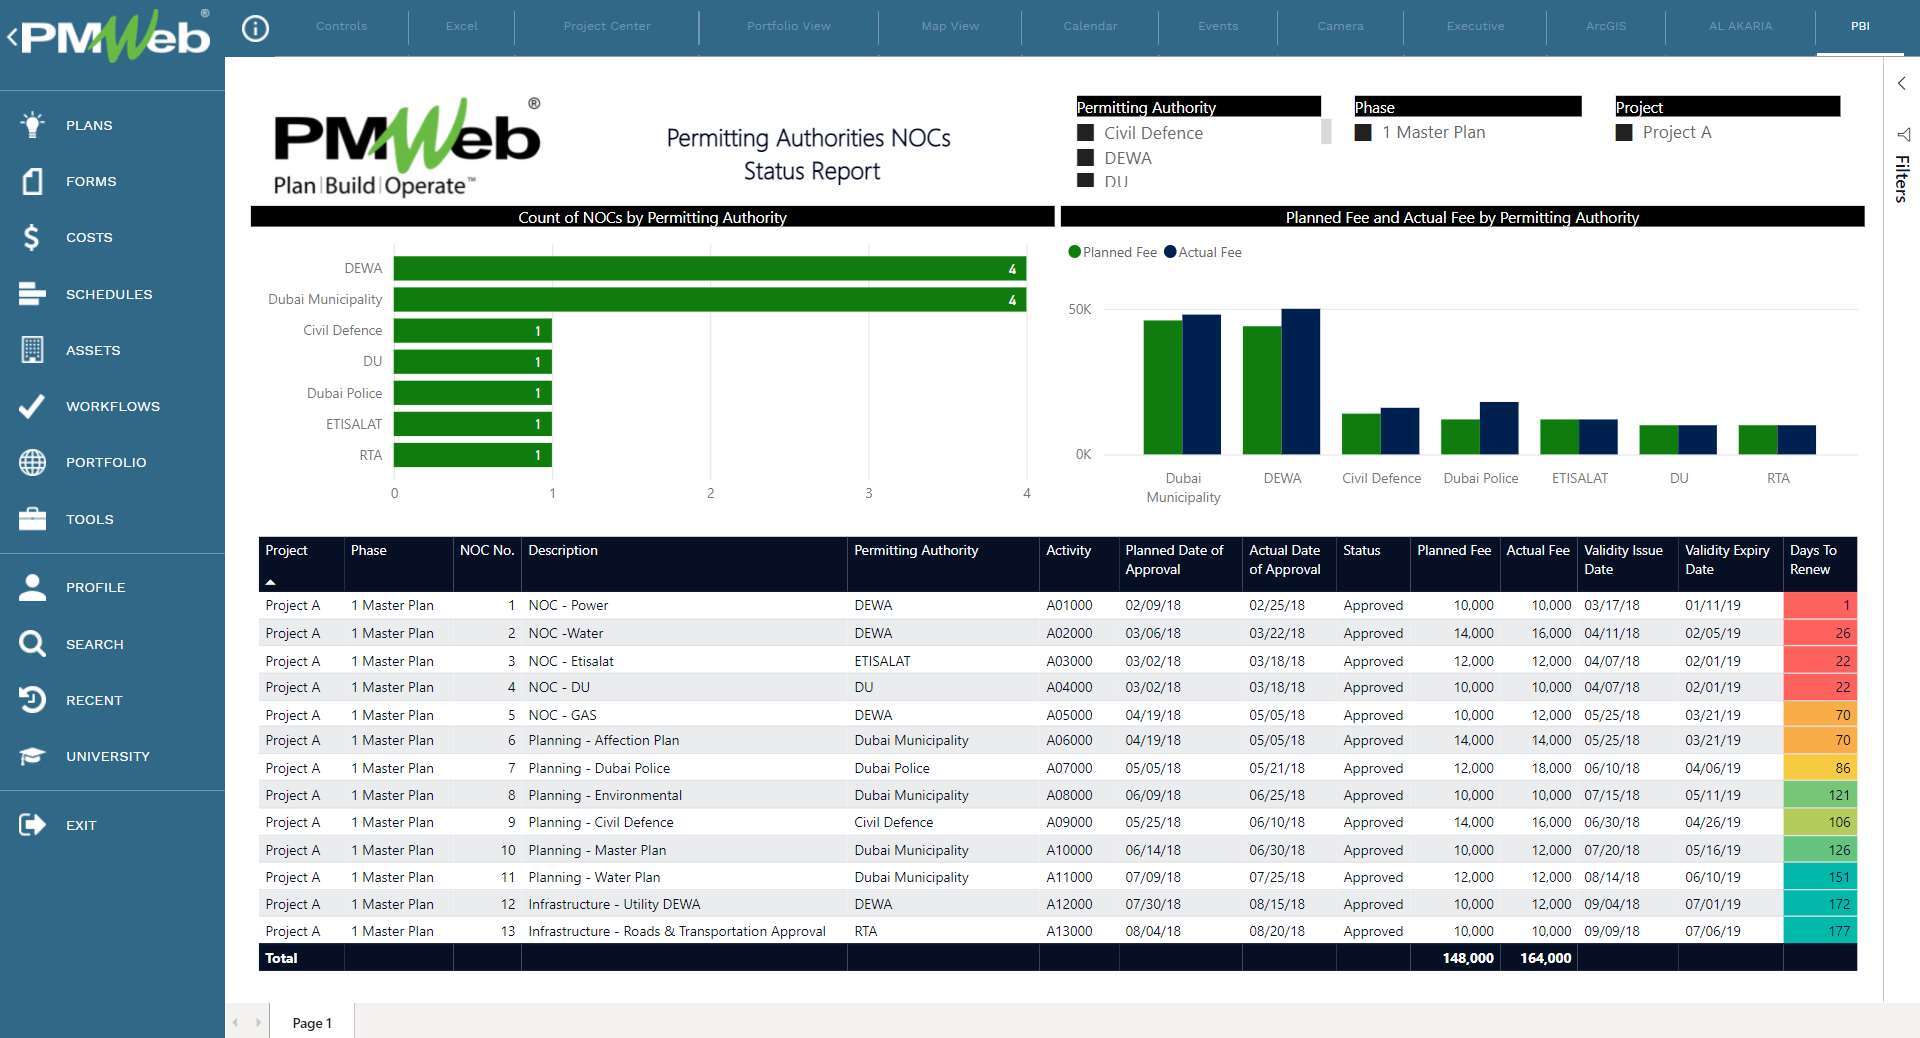Open the Schedules icon in sidebar
Screen dimensions: 1920x1038
coord(32,294)
